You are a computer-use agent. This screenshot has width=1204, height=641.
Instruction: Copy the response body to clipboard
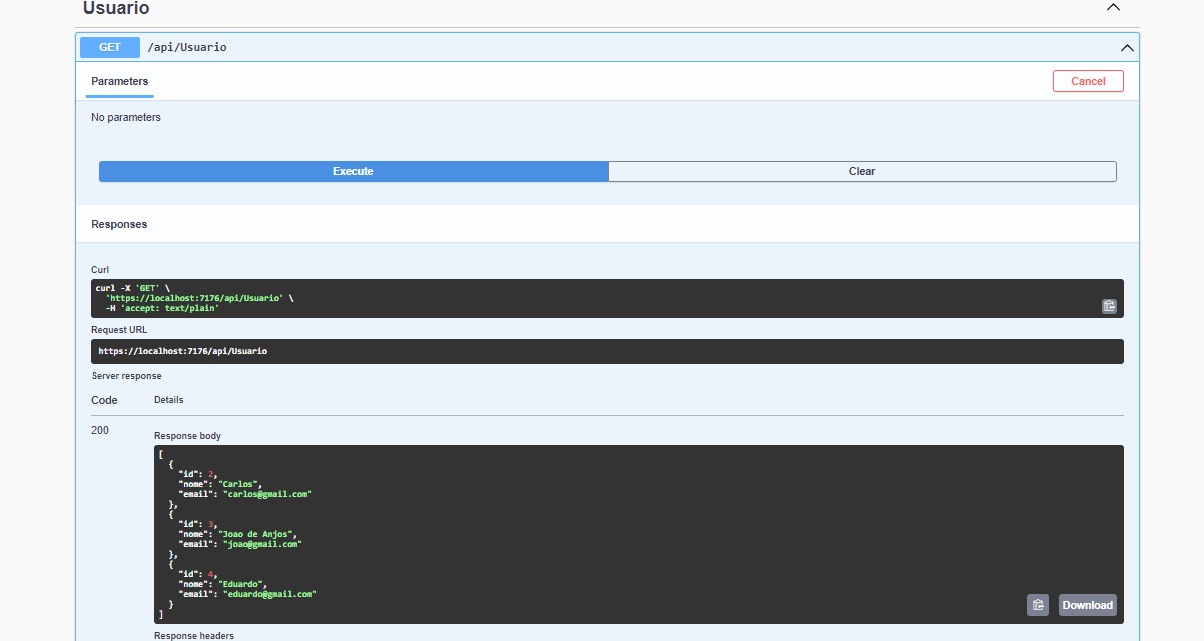click(x=1038, y=604)
